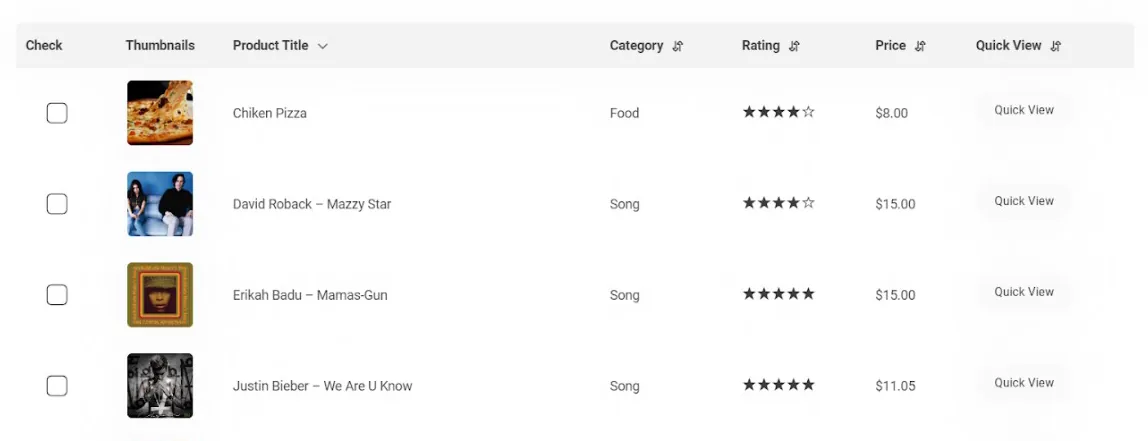Click the Food category label

[624, 113]
